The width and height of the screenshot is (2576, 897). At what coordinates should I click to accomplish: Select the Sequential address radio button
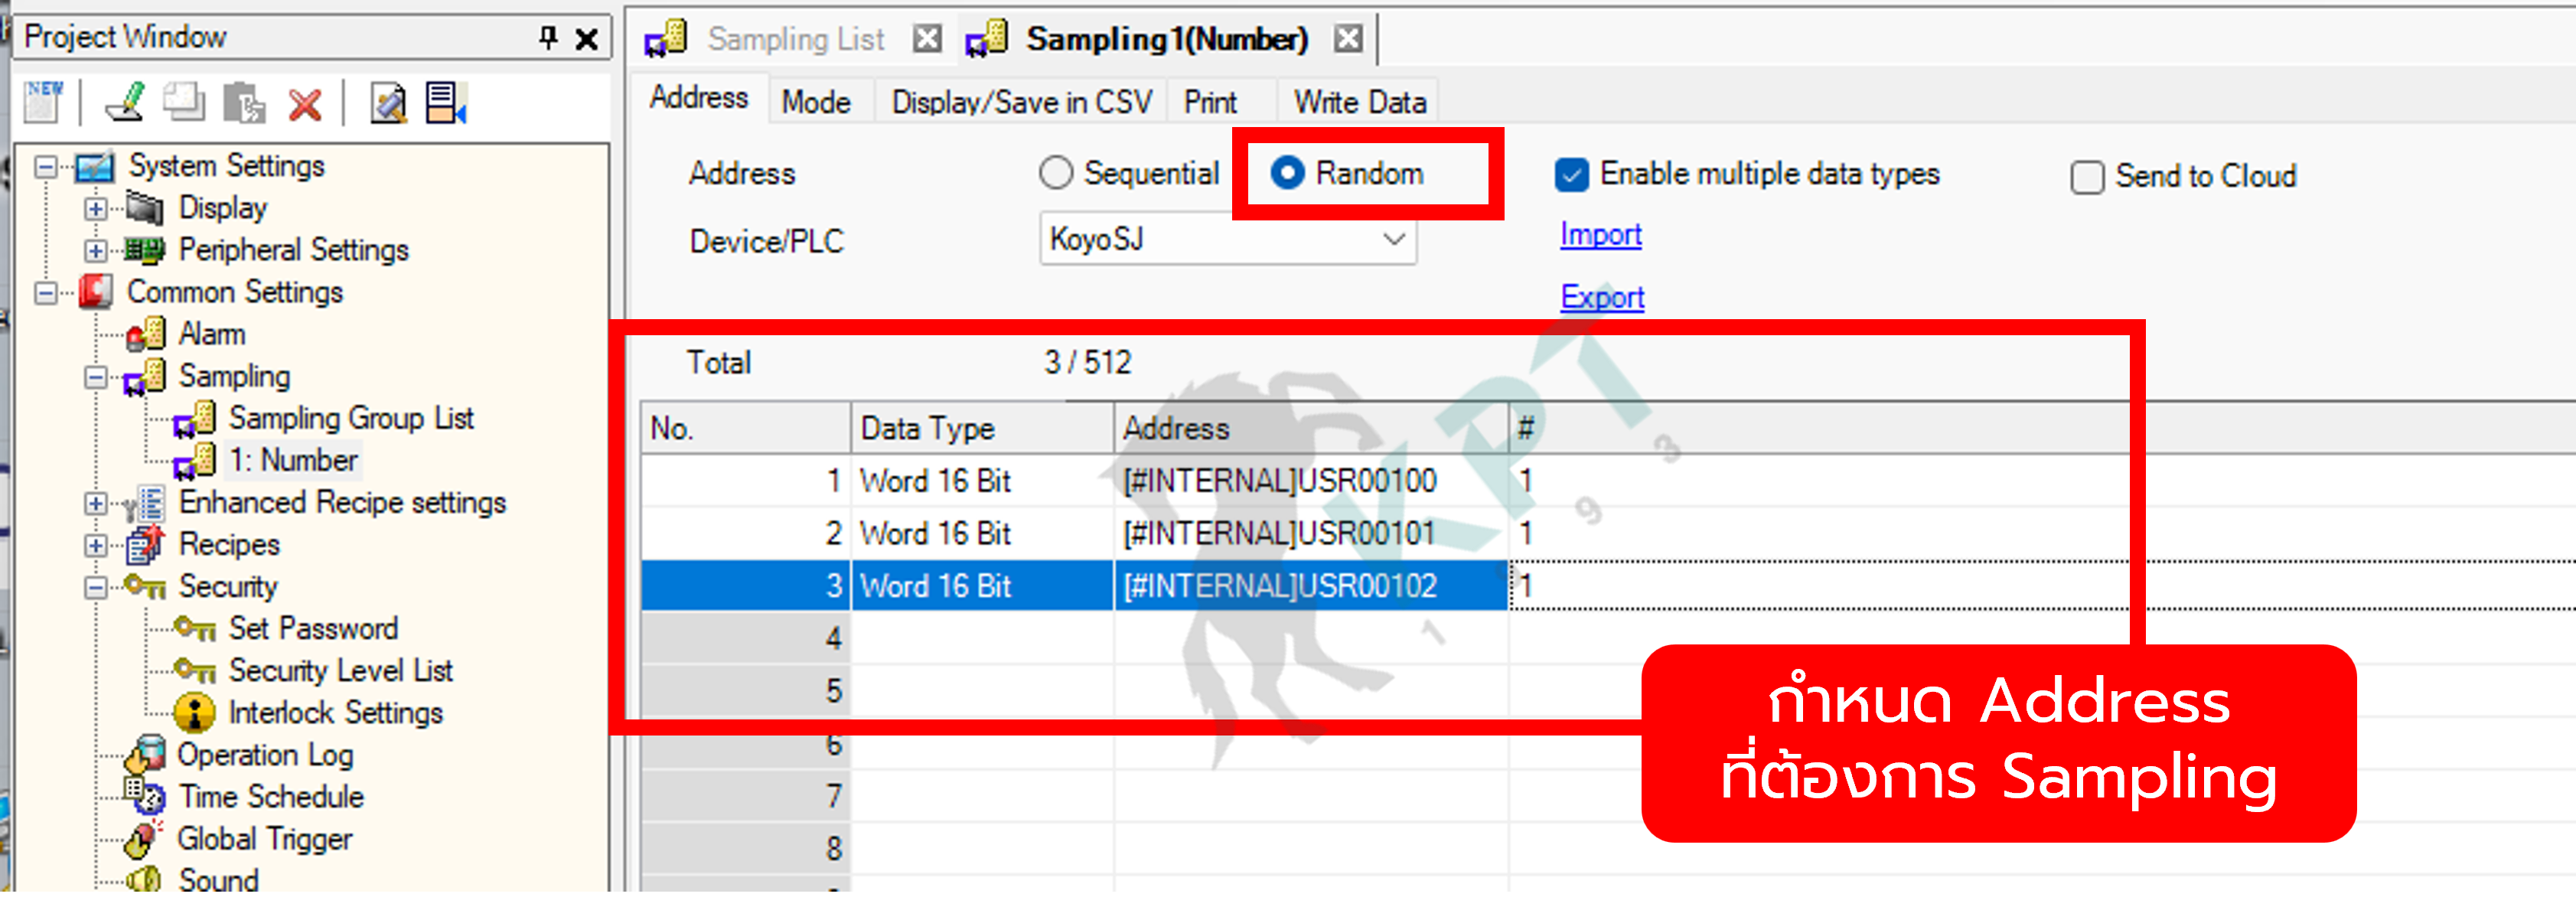[1056, 173]
